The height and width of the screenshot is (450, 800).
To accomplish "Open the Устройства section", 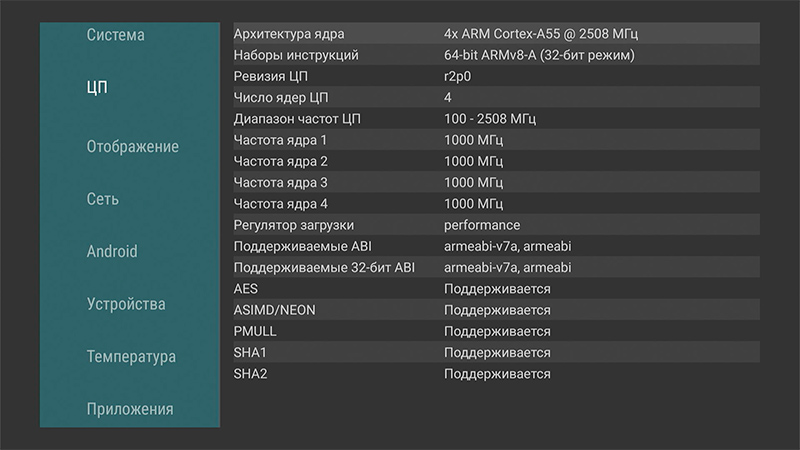I will pyautogui.click(x=126, y=304).
